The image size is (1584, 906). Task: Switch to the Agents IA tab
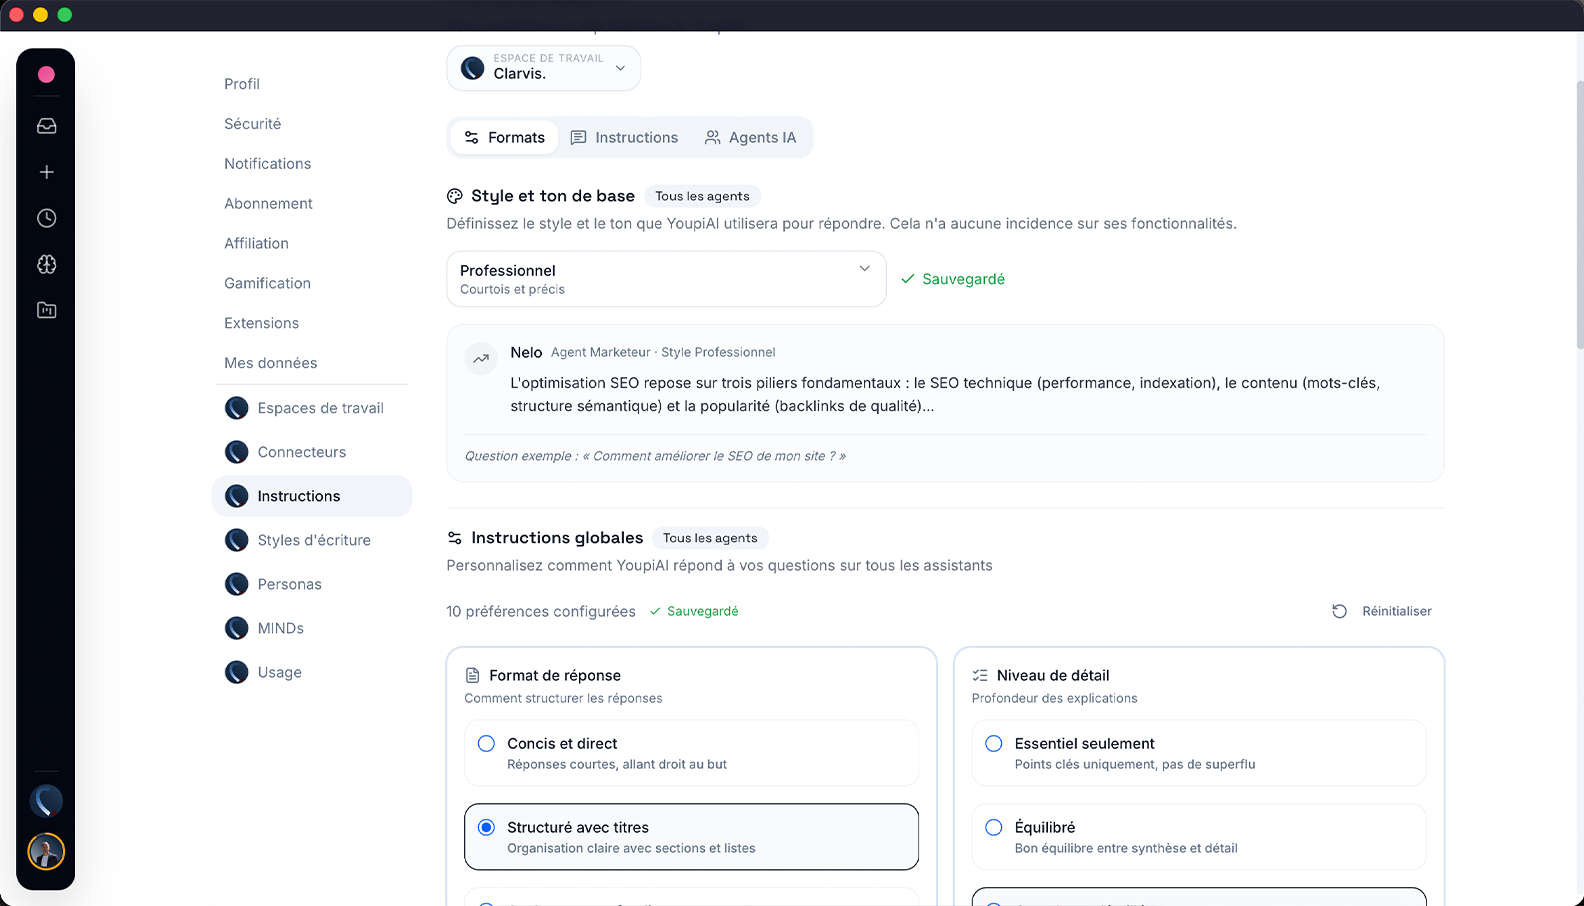click(x=751, y=138)
